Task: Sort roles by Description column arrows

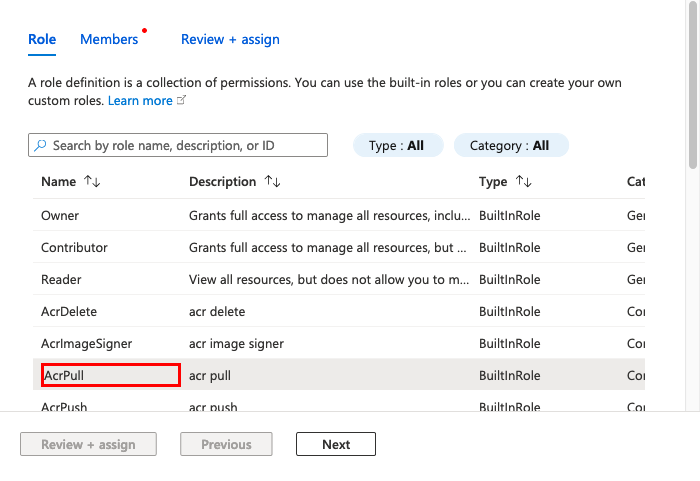Action: pyautogui.click(x=272, y=182)
